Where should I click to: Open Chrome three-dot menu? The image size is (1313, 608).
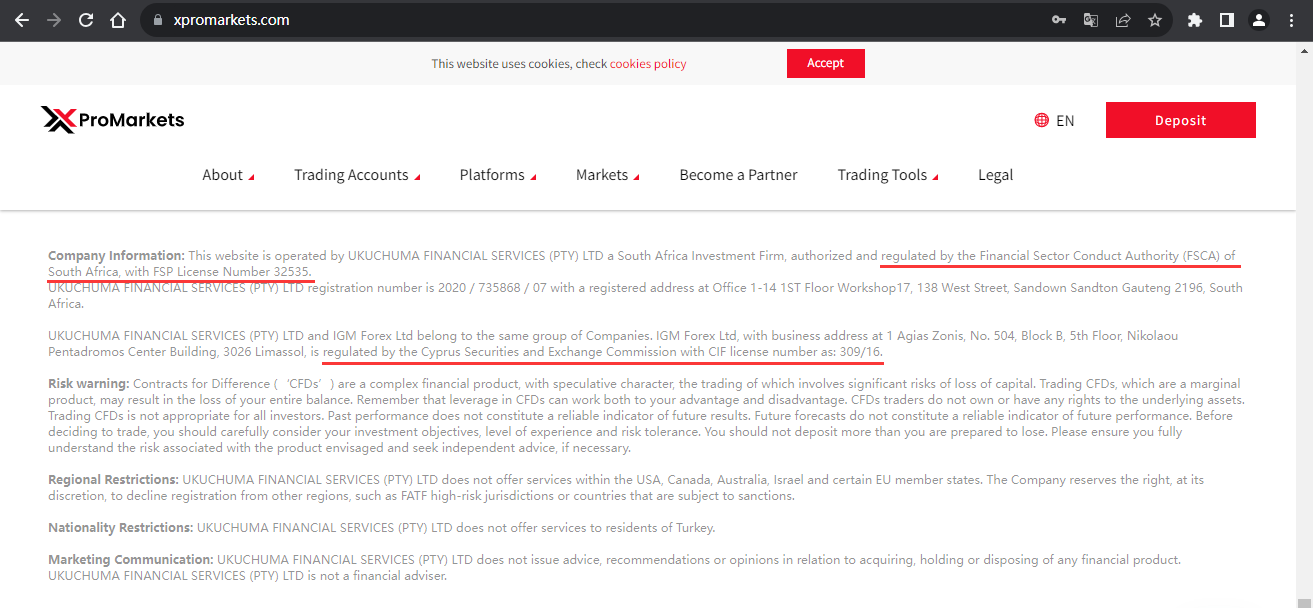tap(1291, 20)
